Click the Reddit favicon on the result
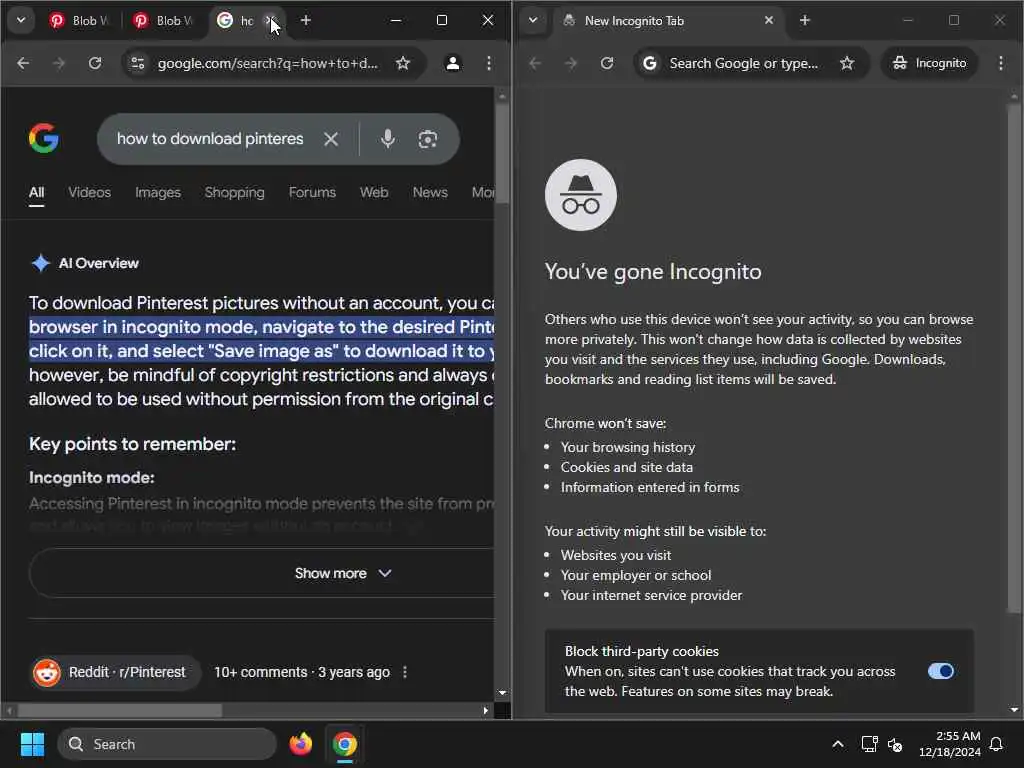This screenshot has height=768, width=1024. click(47, 673)
